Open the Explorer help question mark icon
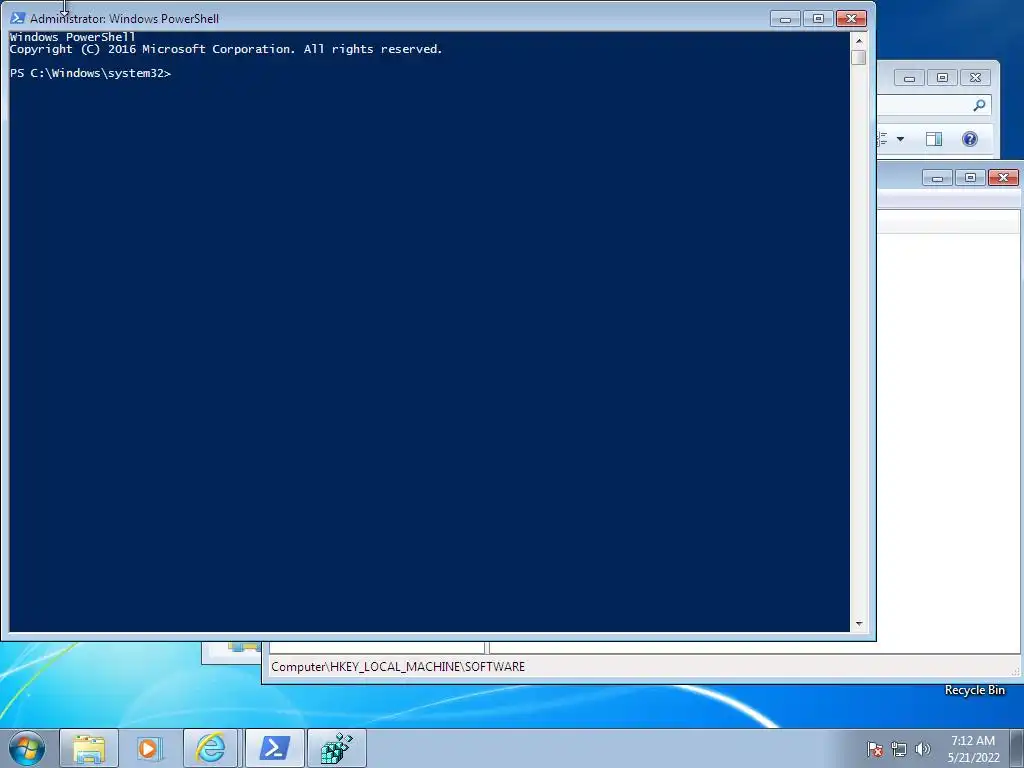The width and height of the screenshot is (1024, 768). pyautogui.click(x=970, y=138)
